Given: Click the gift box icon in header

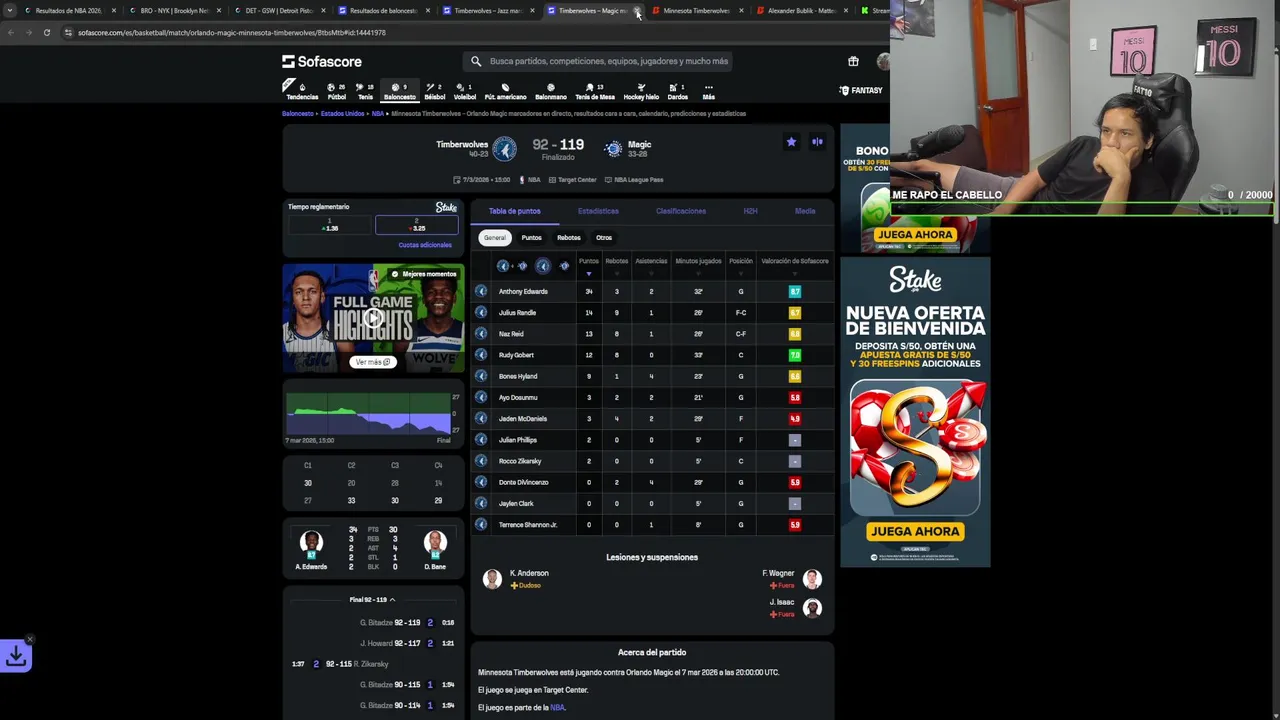Looking at the screenshot, I should pos(853,61).
